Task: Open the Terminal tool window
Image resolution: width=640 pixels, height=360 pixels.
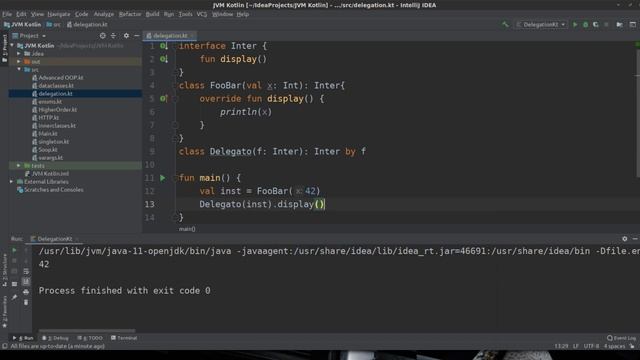Action: [x=124, y=338]
